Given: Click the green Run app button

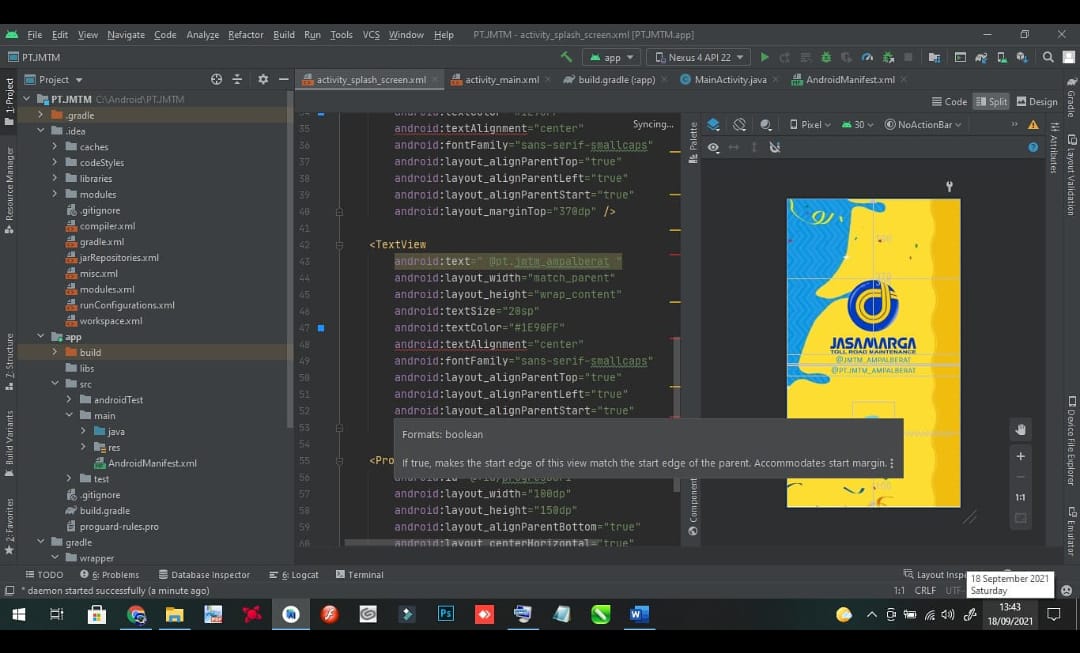Looking at the screenshot, I should (765, 57).
